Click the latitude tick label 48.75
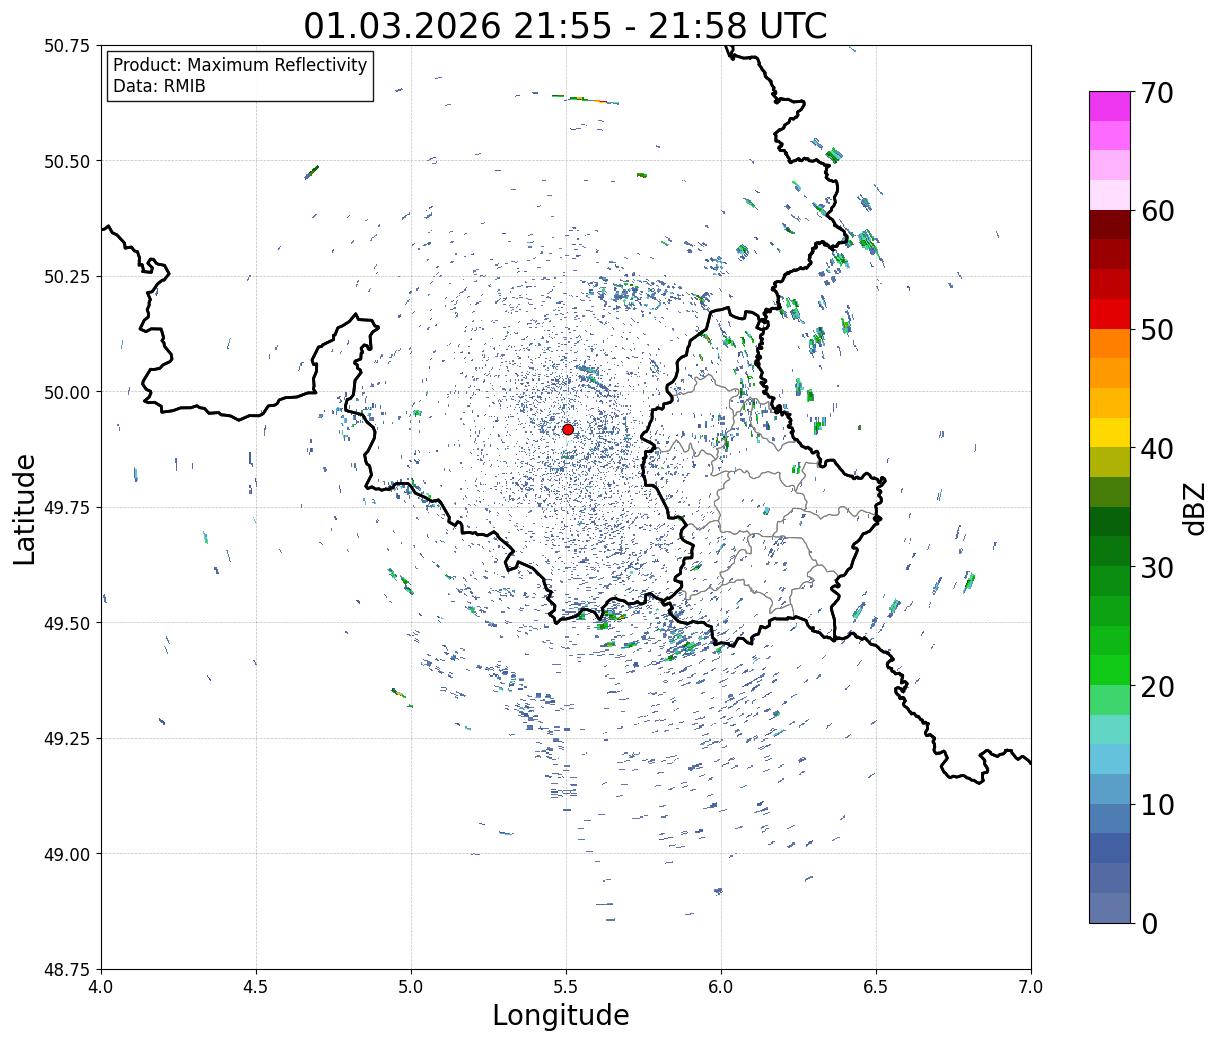The image size is (1219, 1040). (66, 970)
